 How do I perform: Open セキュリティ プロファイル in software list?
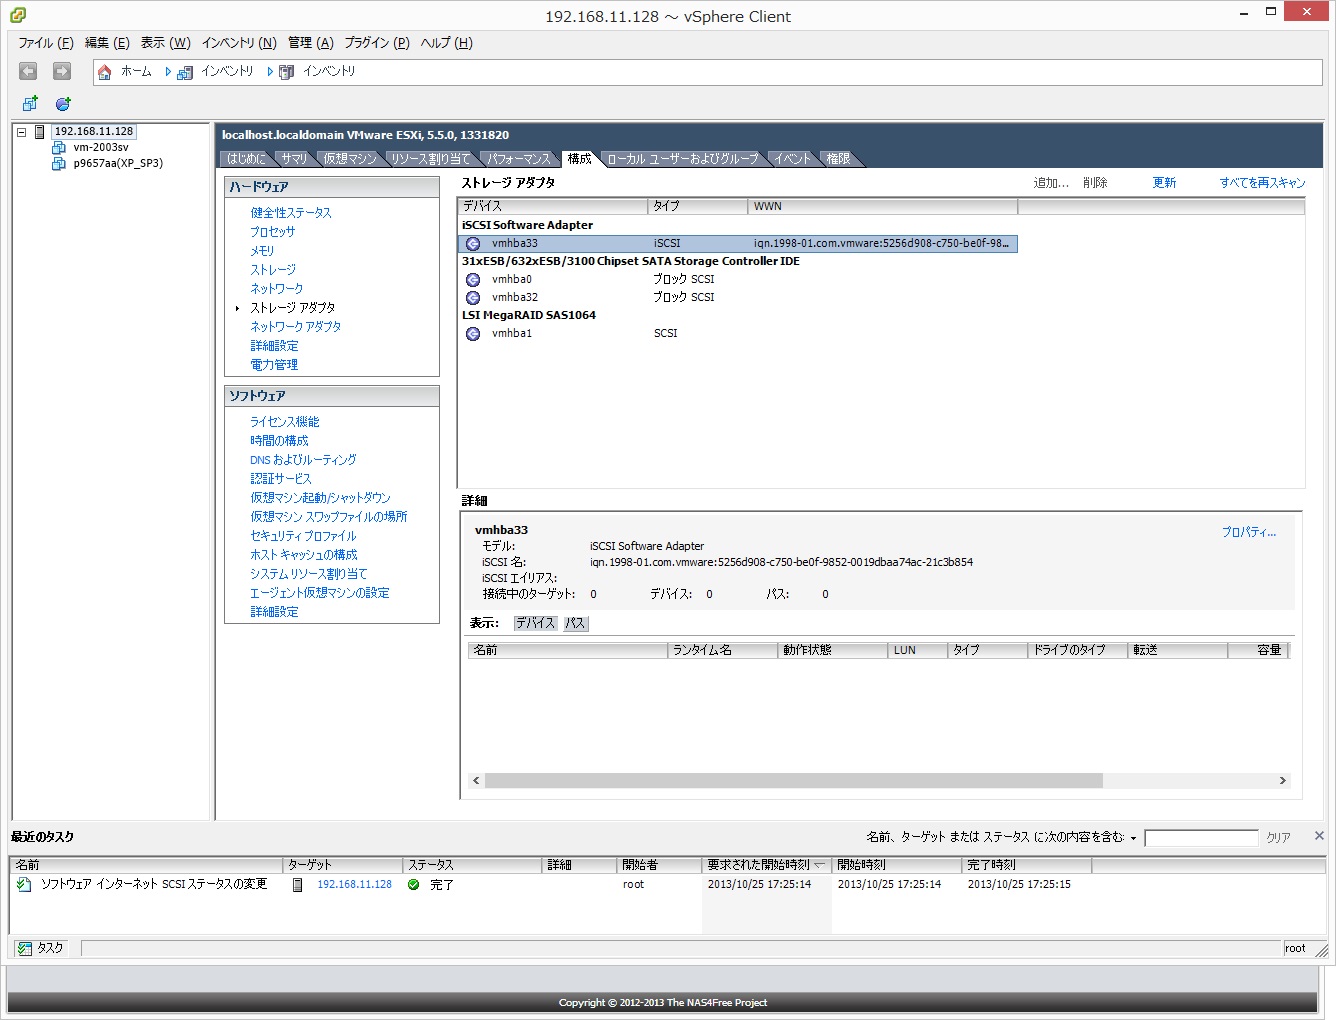click(x=303, y=536)
